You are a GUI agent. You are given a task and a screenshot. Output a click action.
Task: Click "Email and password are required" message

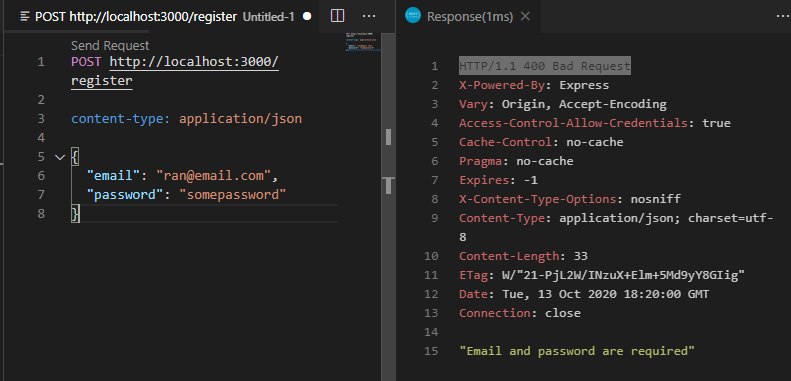click(577, 351)
